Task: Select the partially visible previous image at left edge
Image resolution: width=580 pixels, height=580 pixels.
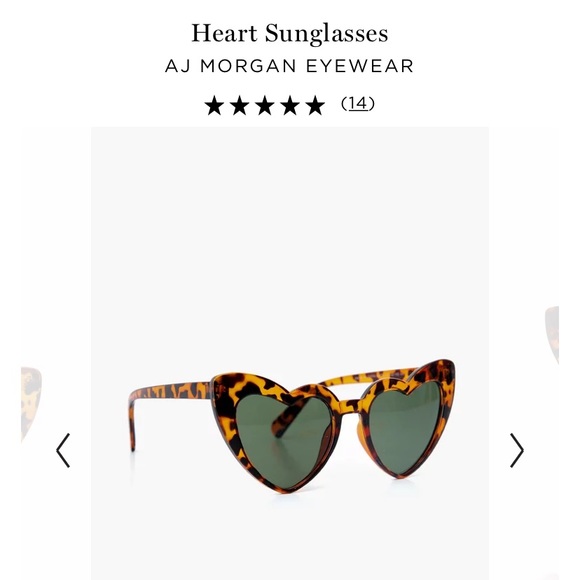Action: 31,404
